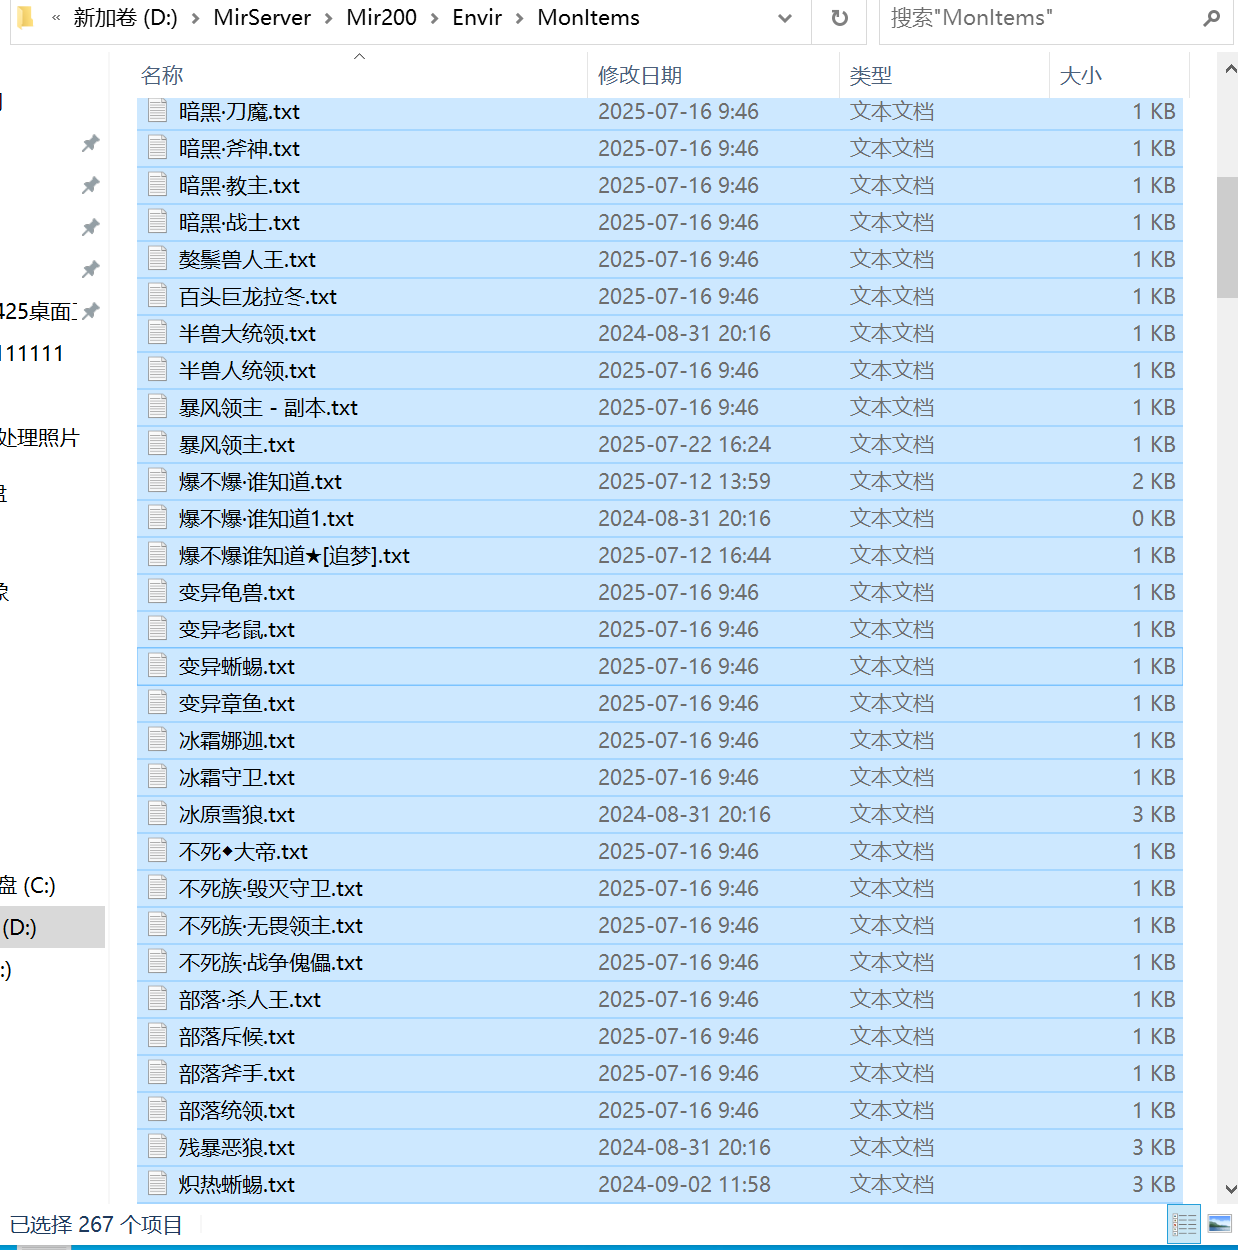Switch to large thumbnails view via status bar icon
Viewport: 1238px width, 1250px height.
[1219, 1224]
